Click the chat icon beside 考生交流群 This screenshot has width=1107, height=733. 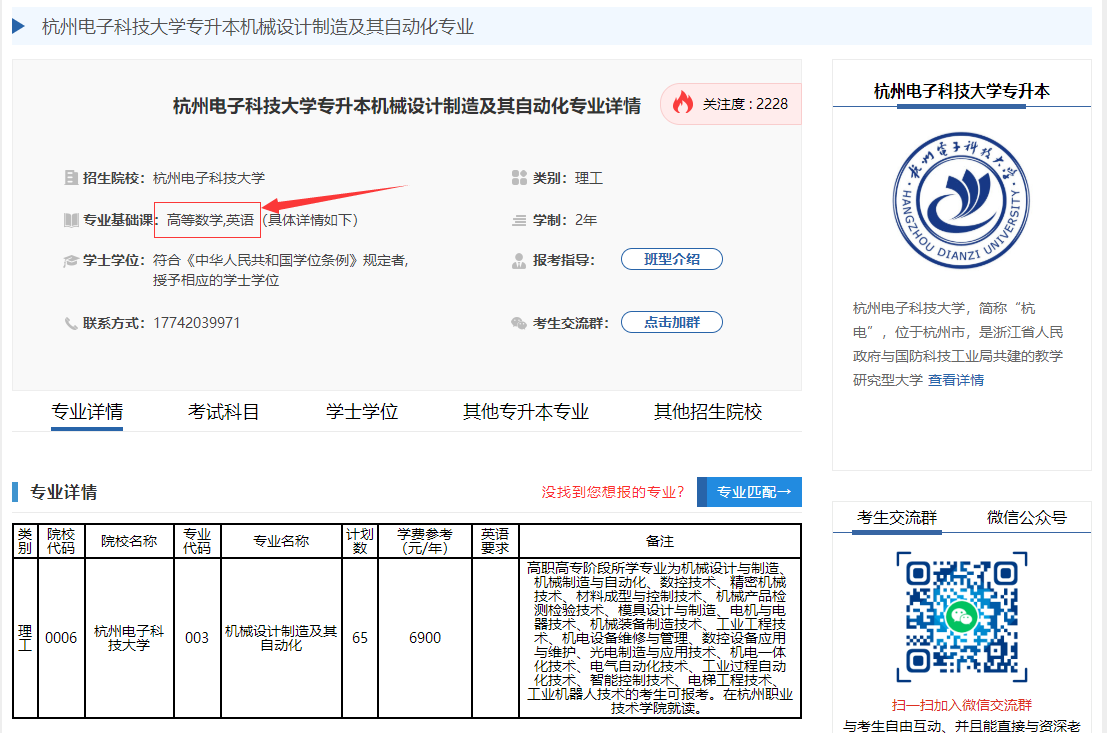point(519,322)
